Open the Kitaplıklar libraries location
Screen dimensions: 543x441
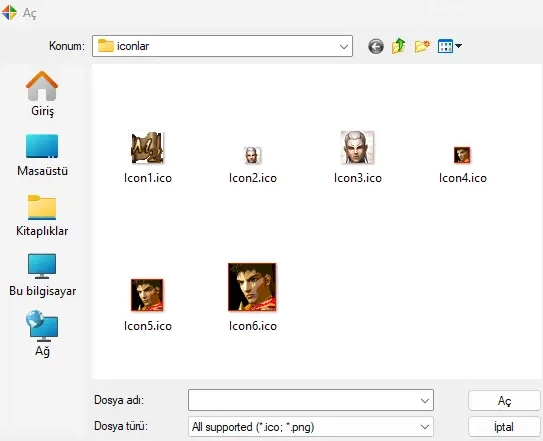pyautogui.click(x=42, y=215)
